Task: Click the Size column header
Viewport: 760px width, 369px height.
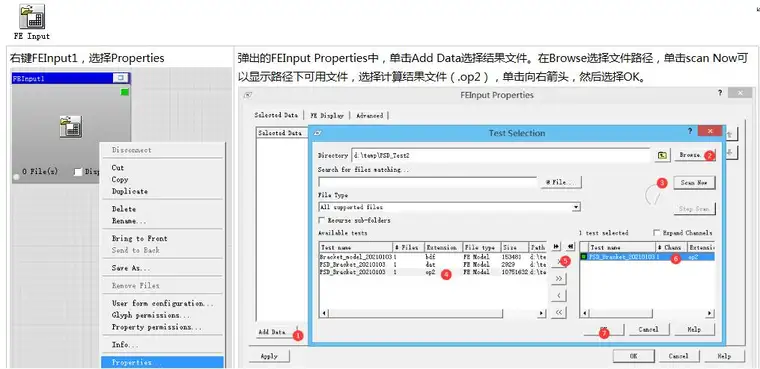Action: [514, 247]
